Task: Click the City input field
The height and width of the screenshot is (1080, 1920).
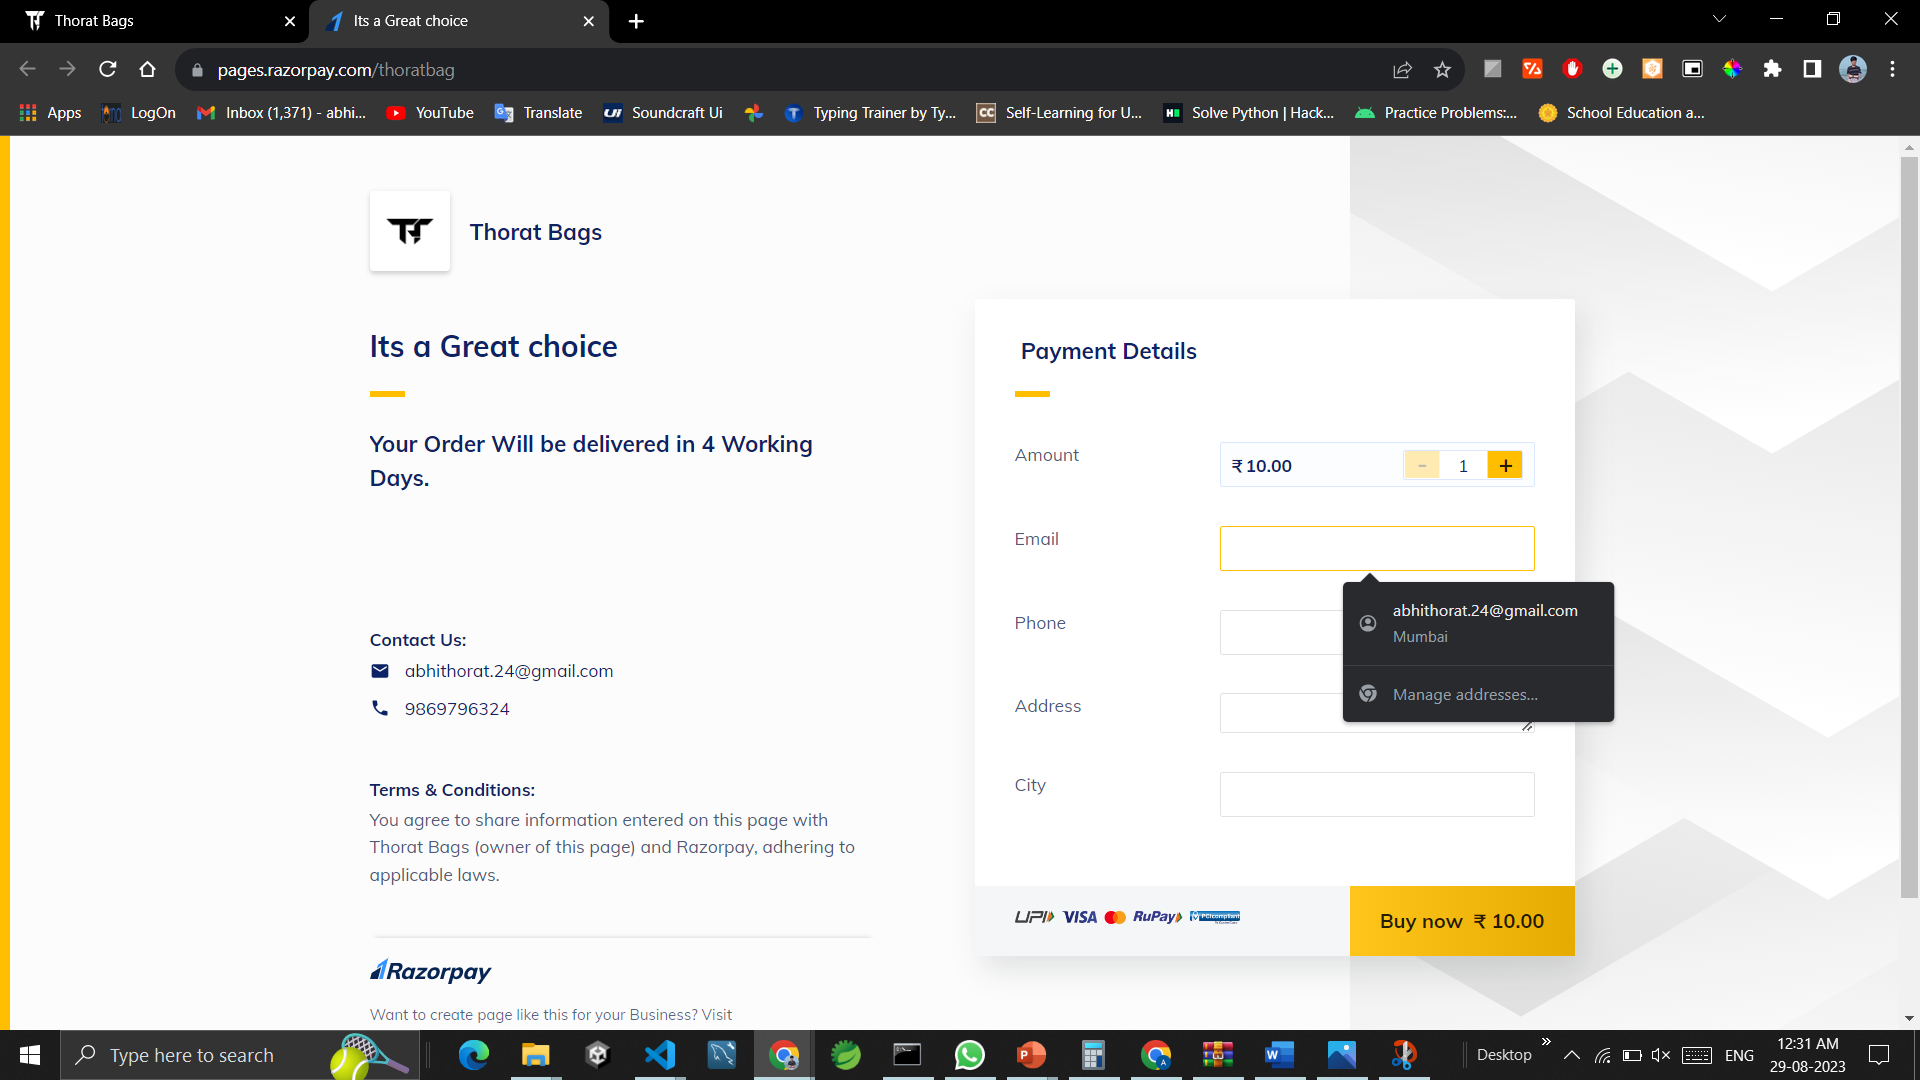Action: click(x=1376, y=794)
